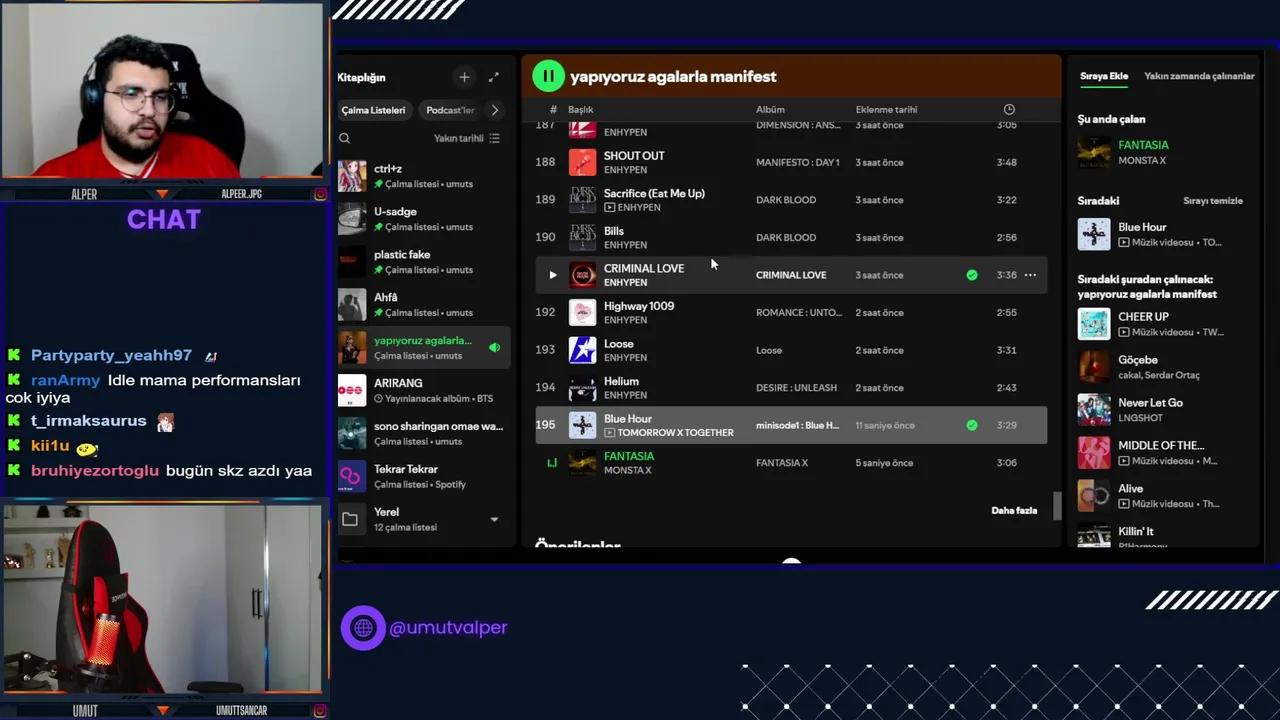
Task: Switch to 'Yakın zamanda çalınanlar' tab
Action: pyautogui.click(x=1199, y=76)
